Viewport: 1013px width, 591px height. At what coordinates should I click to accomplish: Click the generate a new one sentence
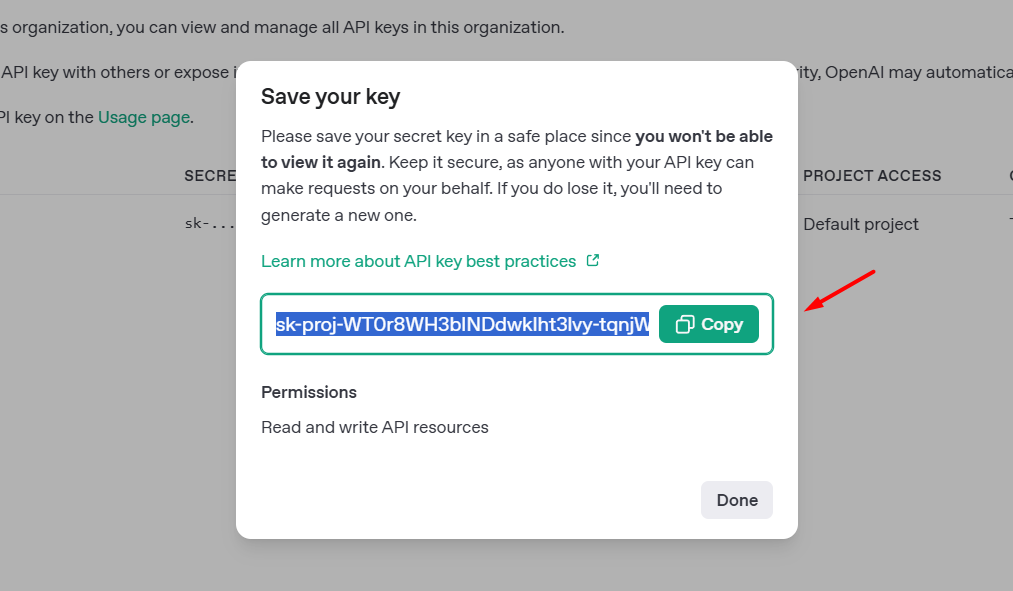[x=339, y=215]
